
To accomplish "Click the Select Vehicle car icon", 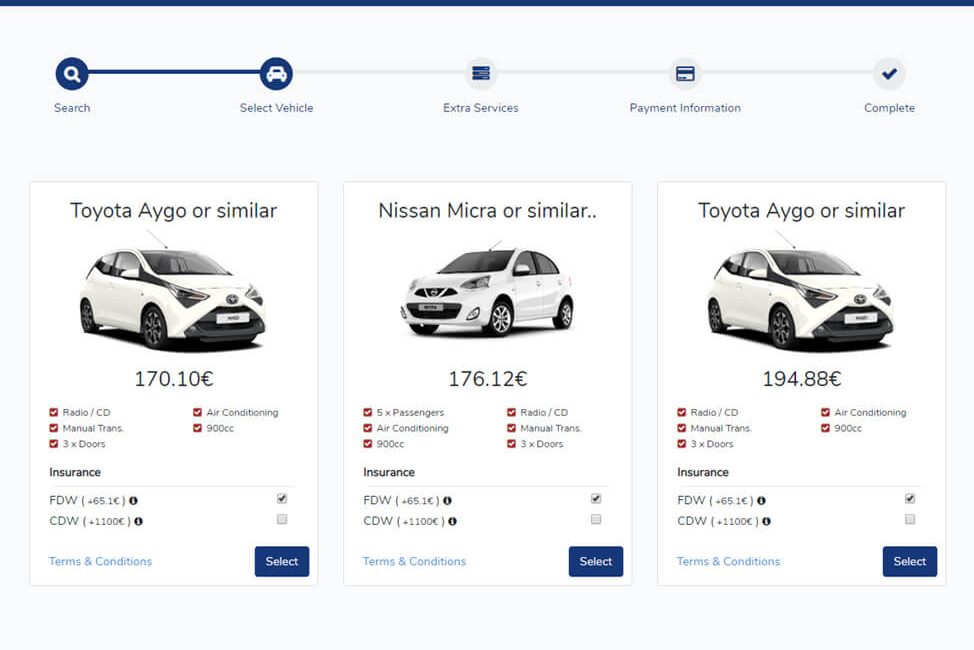I will 276,73.
